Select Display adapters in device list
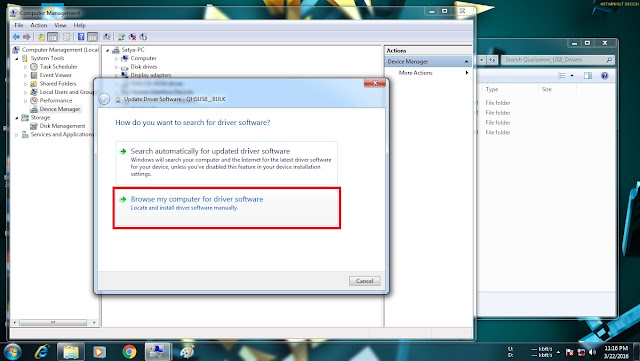 (x=151, y=75)
